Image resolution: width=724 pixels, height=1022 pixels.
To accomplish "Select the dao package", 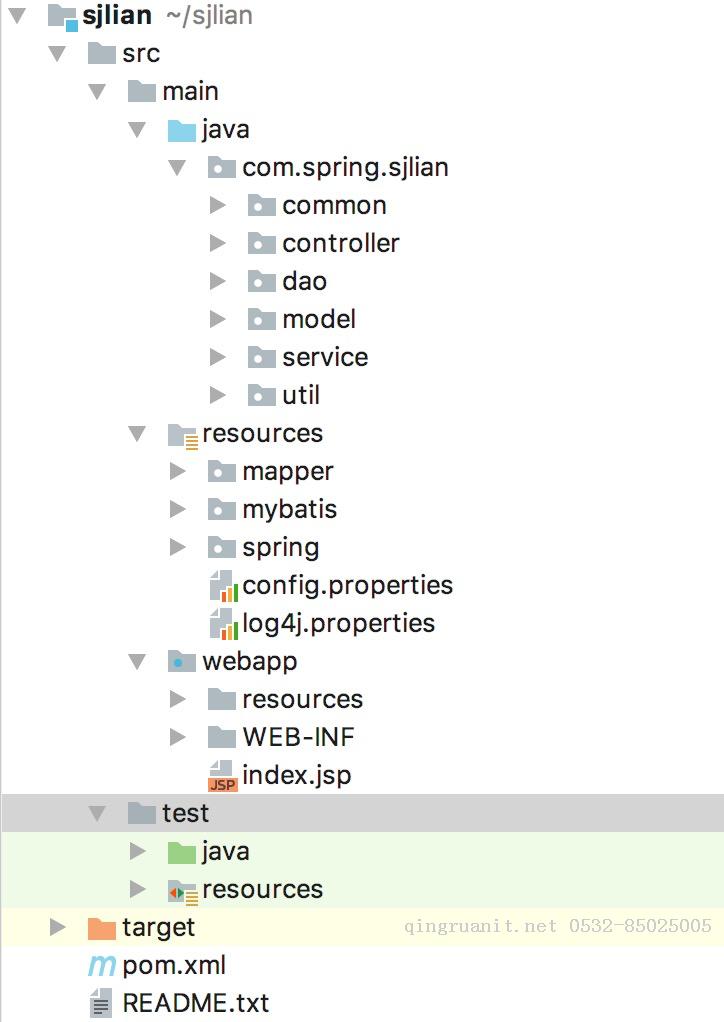I will click(304, 281).
